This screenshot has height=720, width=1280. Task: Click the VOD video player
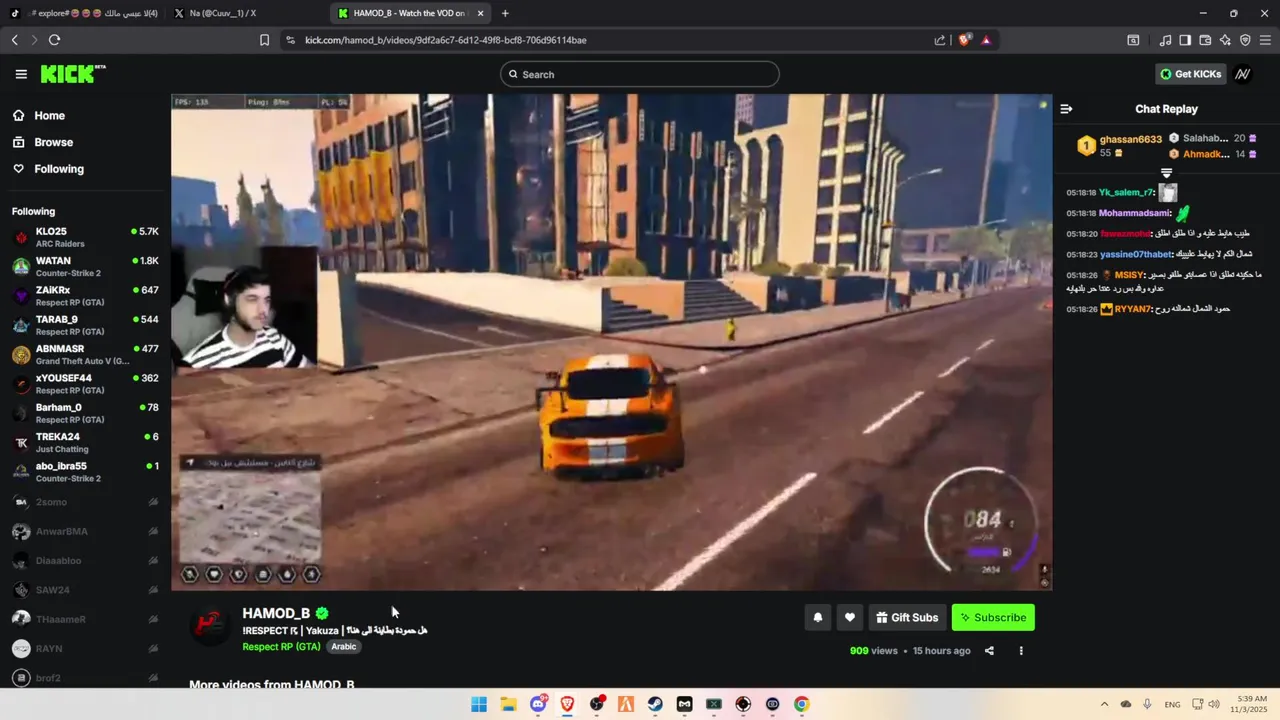611,342
